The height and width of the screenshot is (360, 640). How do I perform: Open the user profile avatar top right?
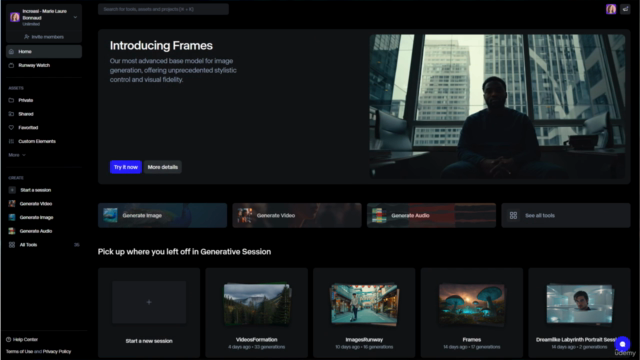pos(611,9)
